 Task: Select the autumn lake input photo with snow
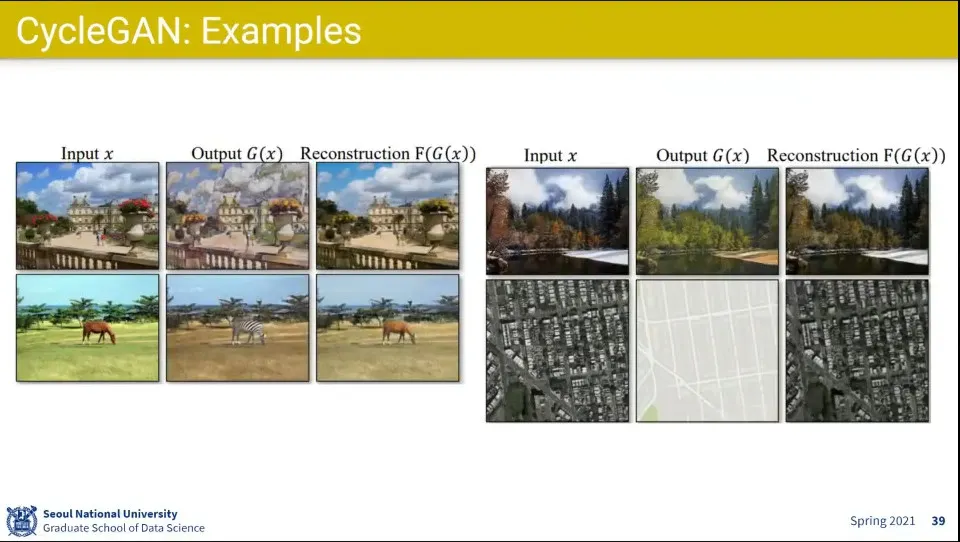[557, 221]
